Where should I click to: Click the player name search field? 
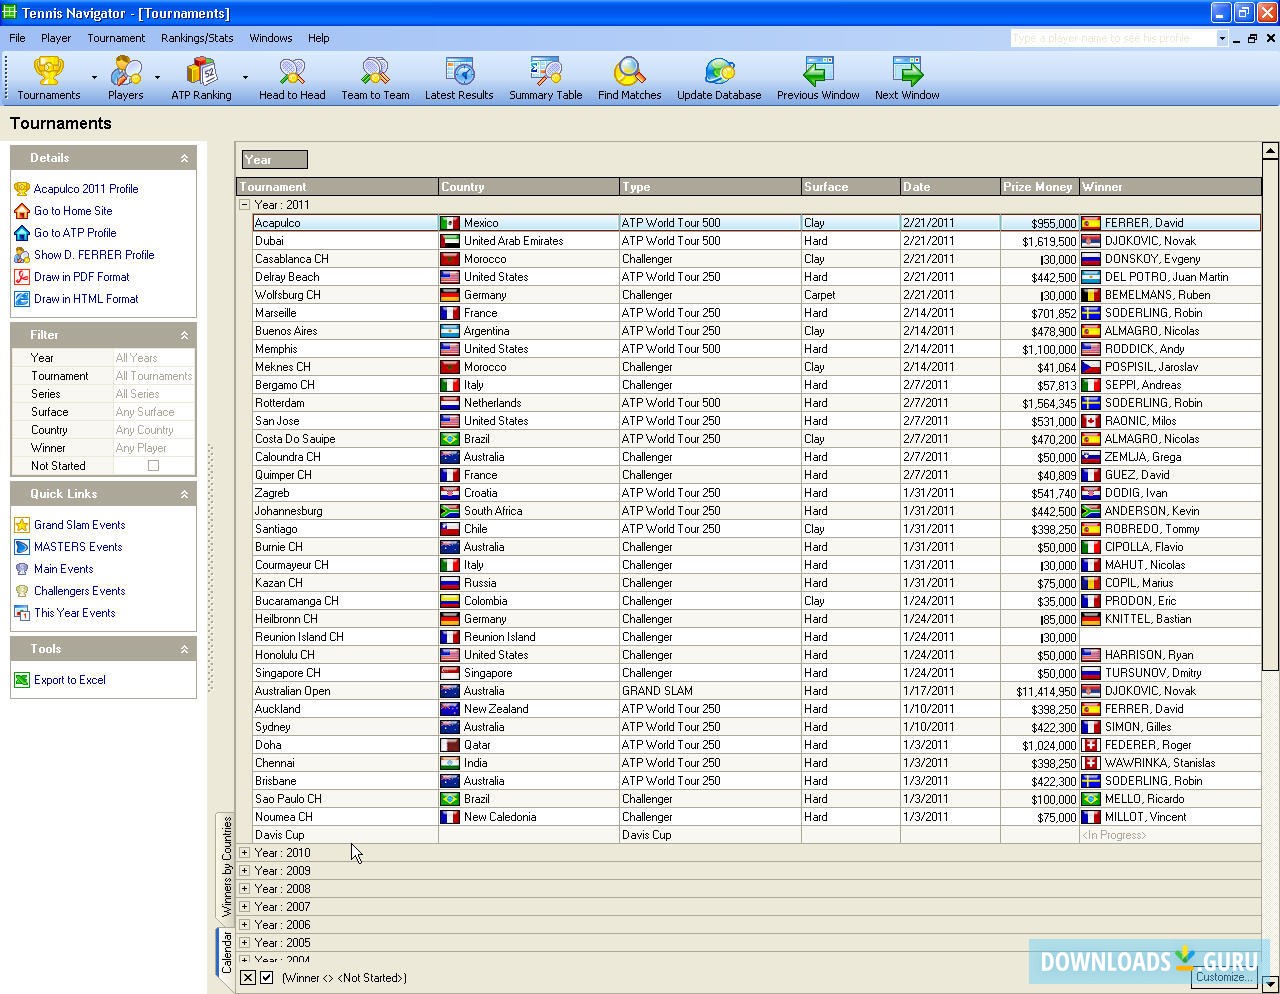1112,38
